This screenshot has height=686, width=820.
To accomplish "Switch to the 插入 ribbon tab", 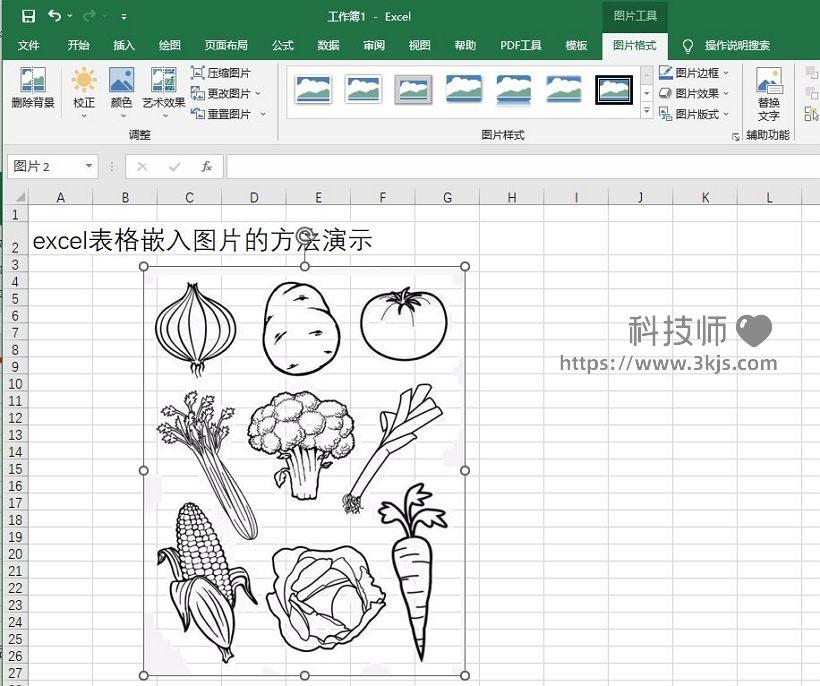I will [x=124, y=45].
